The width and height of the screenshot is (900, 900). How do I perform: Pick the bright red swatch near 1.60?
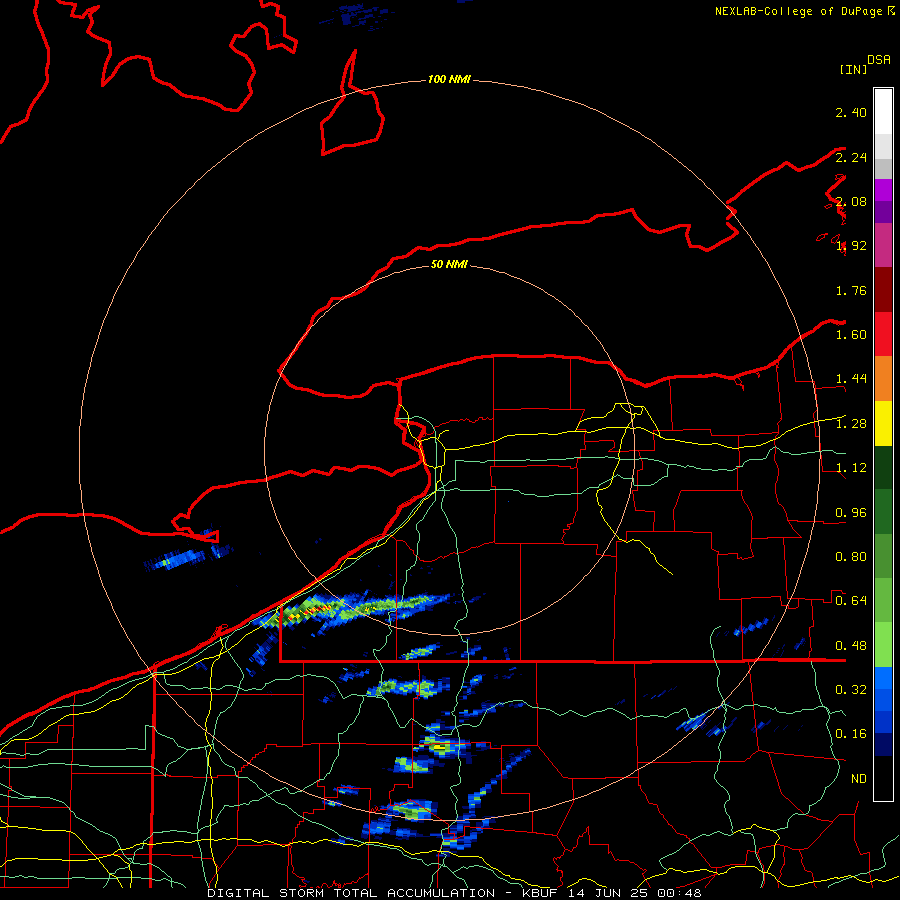tap(883, 334)
